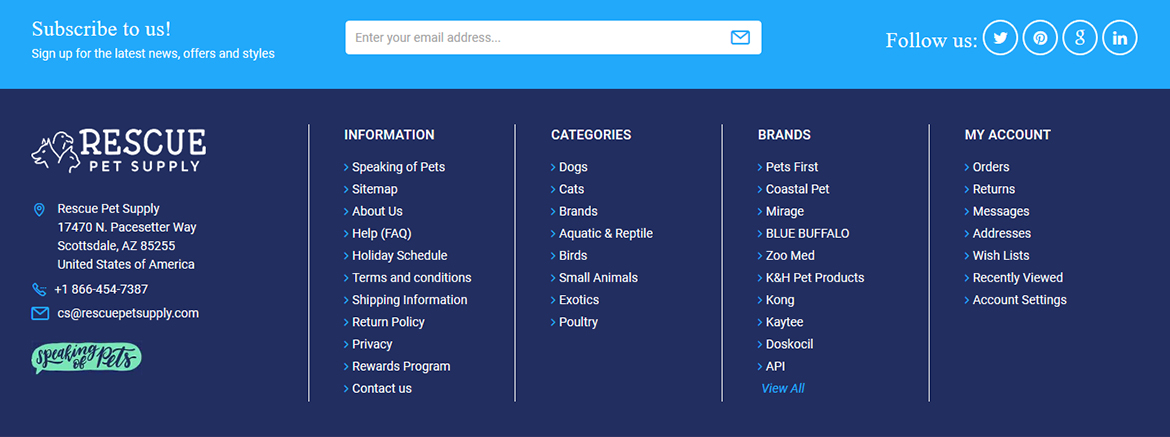
Task: Click the envelope icon beside cs email
Action: pos(40,314)
